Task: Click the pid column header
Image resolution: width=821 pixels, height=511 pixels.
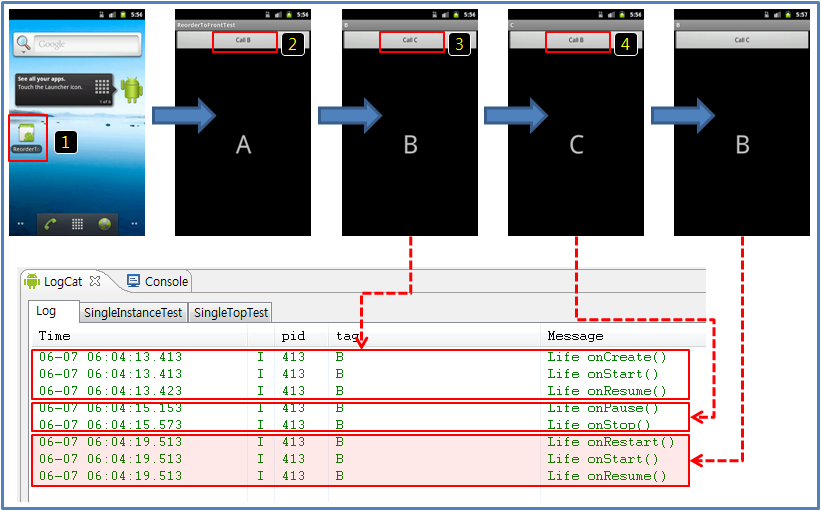Action: click(302, 336)
